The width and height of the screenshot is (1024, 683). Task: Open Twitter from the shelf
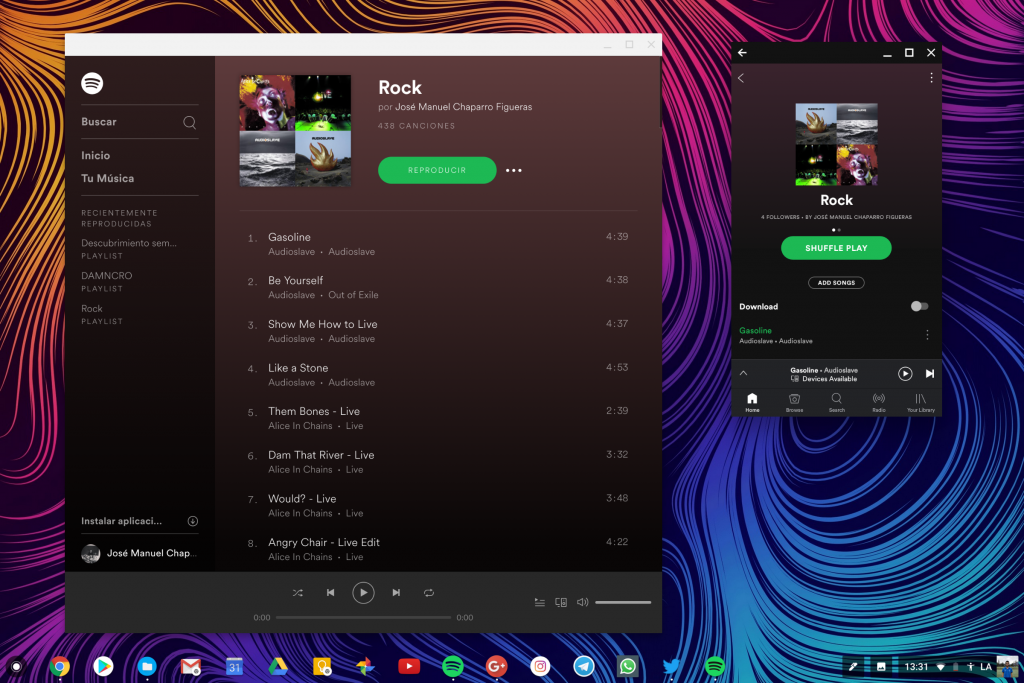[671, 666]
